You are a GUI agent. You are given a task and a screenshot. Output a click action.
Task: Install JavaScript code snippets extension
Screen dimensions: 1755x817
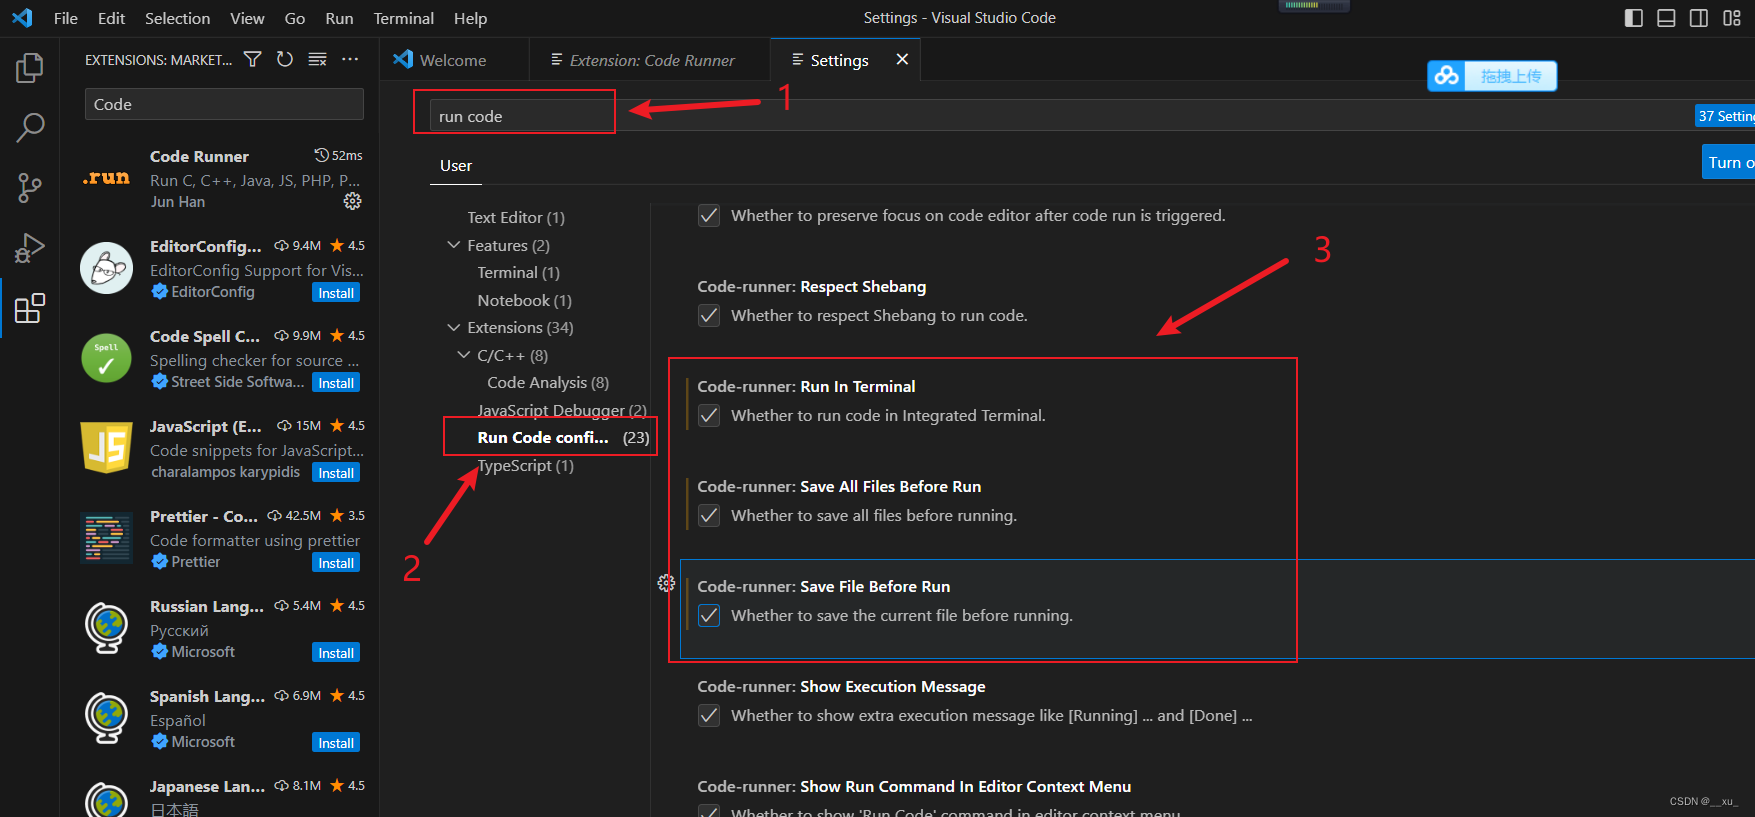pyautogui.click(x=336, y=473)
